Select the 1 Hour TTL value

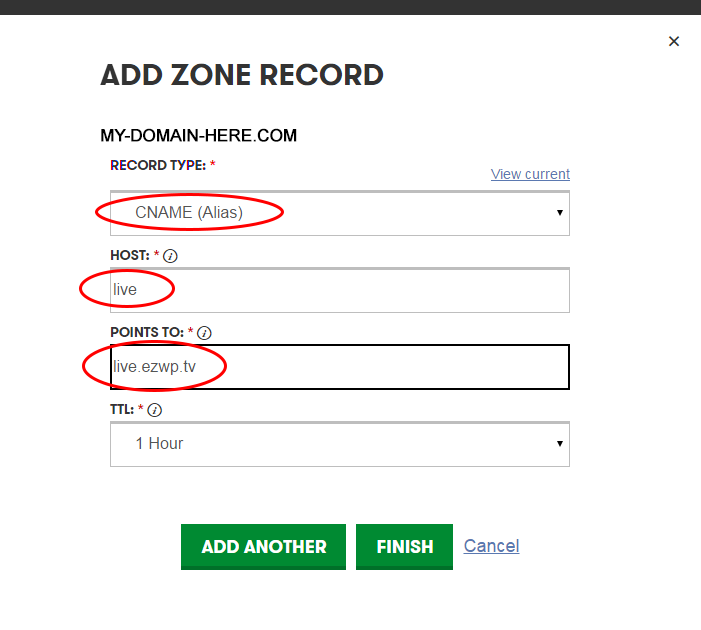coord(159,444)
